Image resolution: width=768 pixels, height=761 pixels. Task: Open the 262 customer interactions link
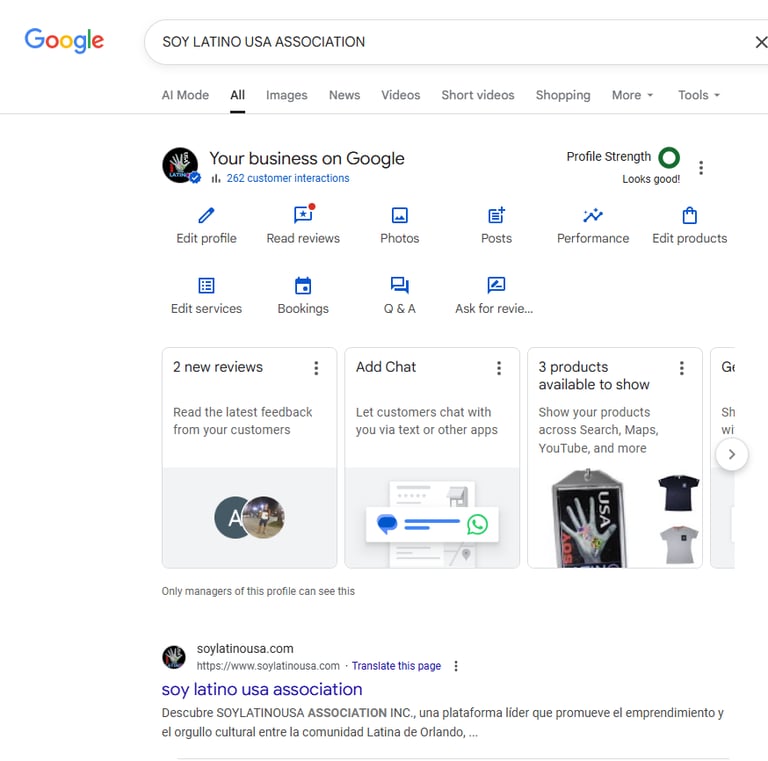pyautogui.click(x=288, y=178)
